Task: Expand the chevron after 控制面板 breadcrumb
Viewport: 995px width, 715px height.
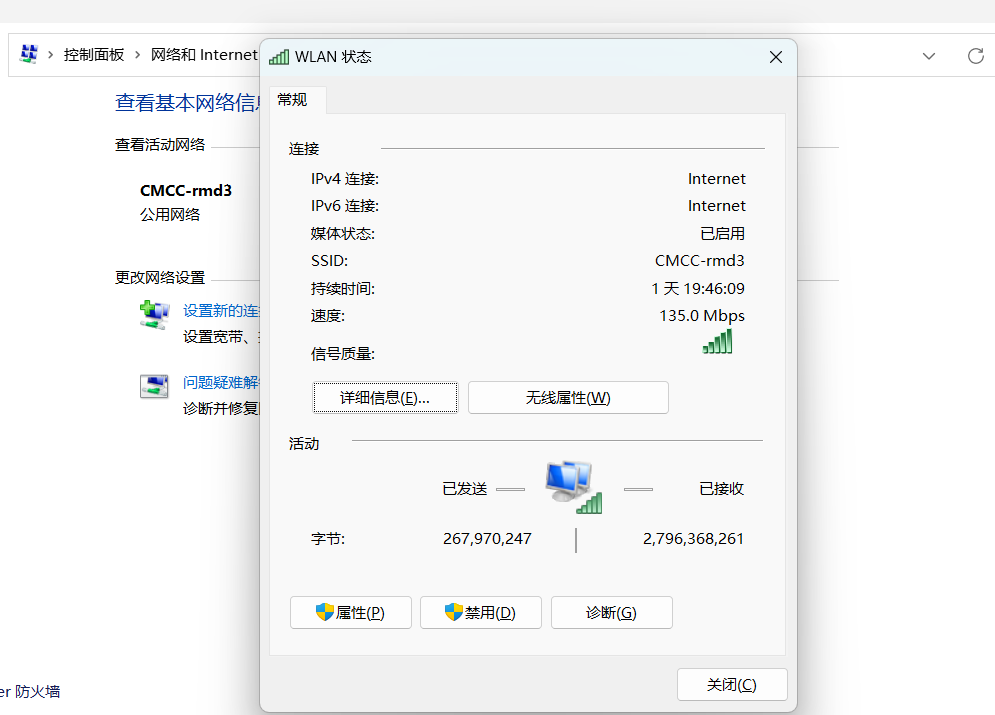Action: 138,55
